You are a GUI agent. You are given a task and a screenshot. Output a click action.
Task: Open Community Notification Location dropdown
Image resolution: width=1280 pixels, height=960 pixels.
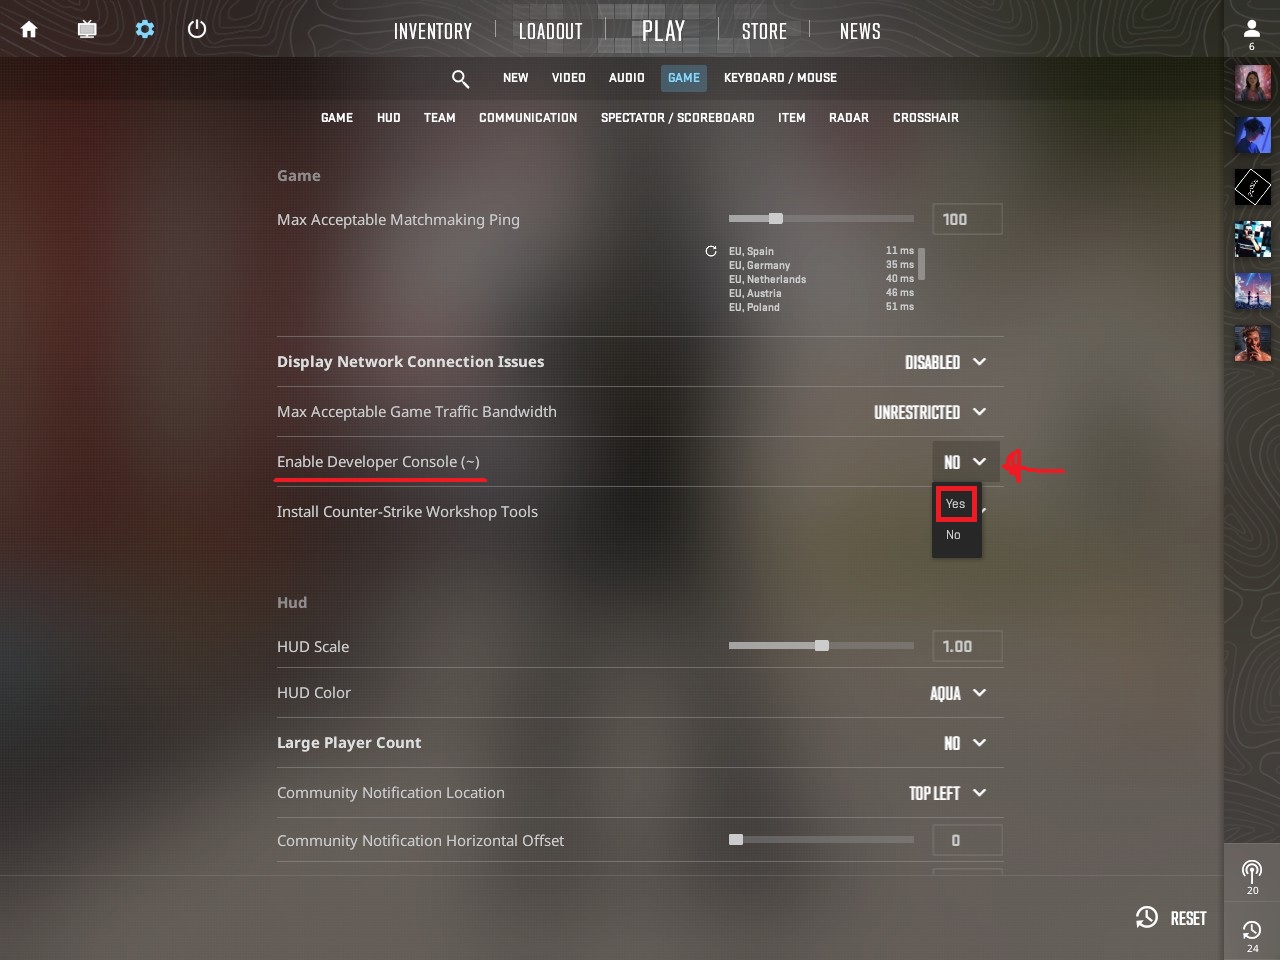pos(948,793)
